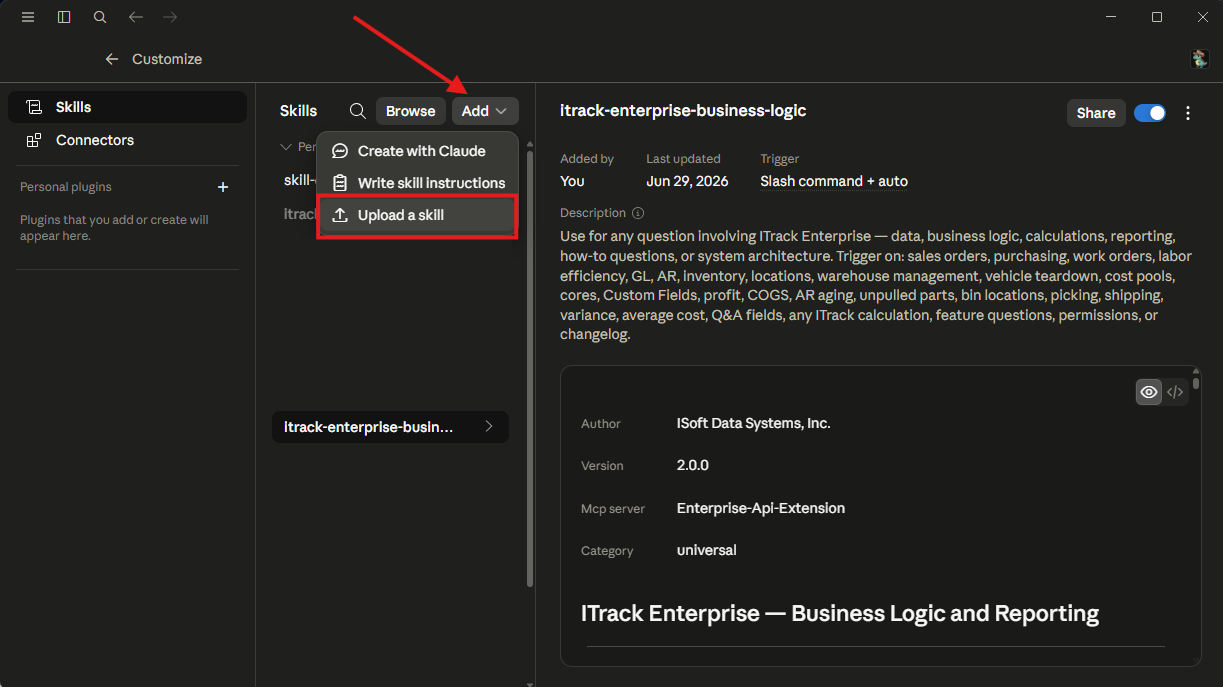Open the Skills section in sidebar
Viewport: 1223px width, 687px height.
127,107
